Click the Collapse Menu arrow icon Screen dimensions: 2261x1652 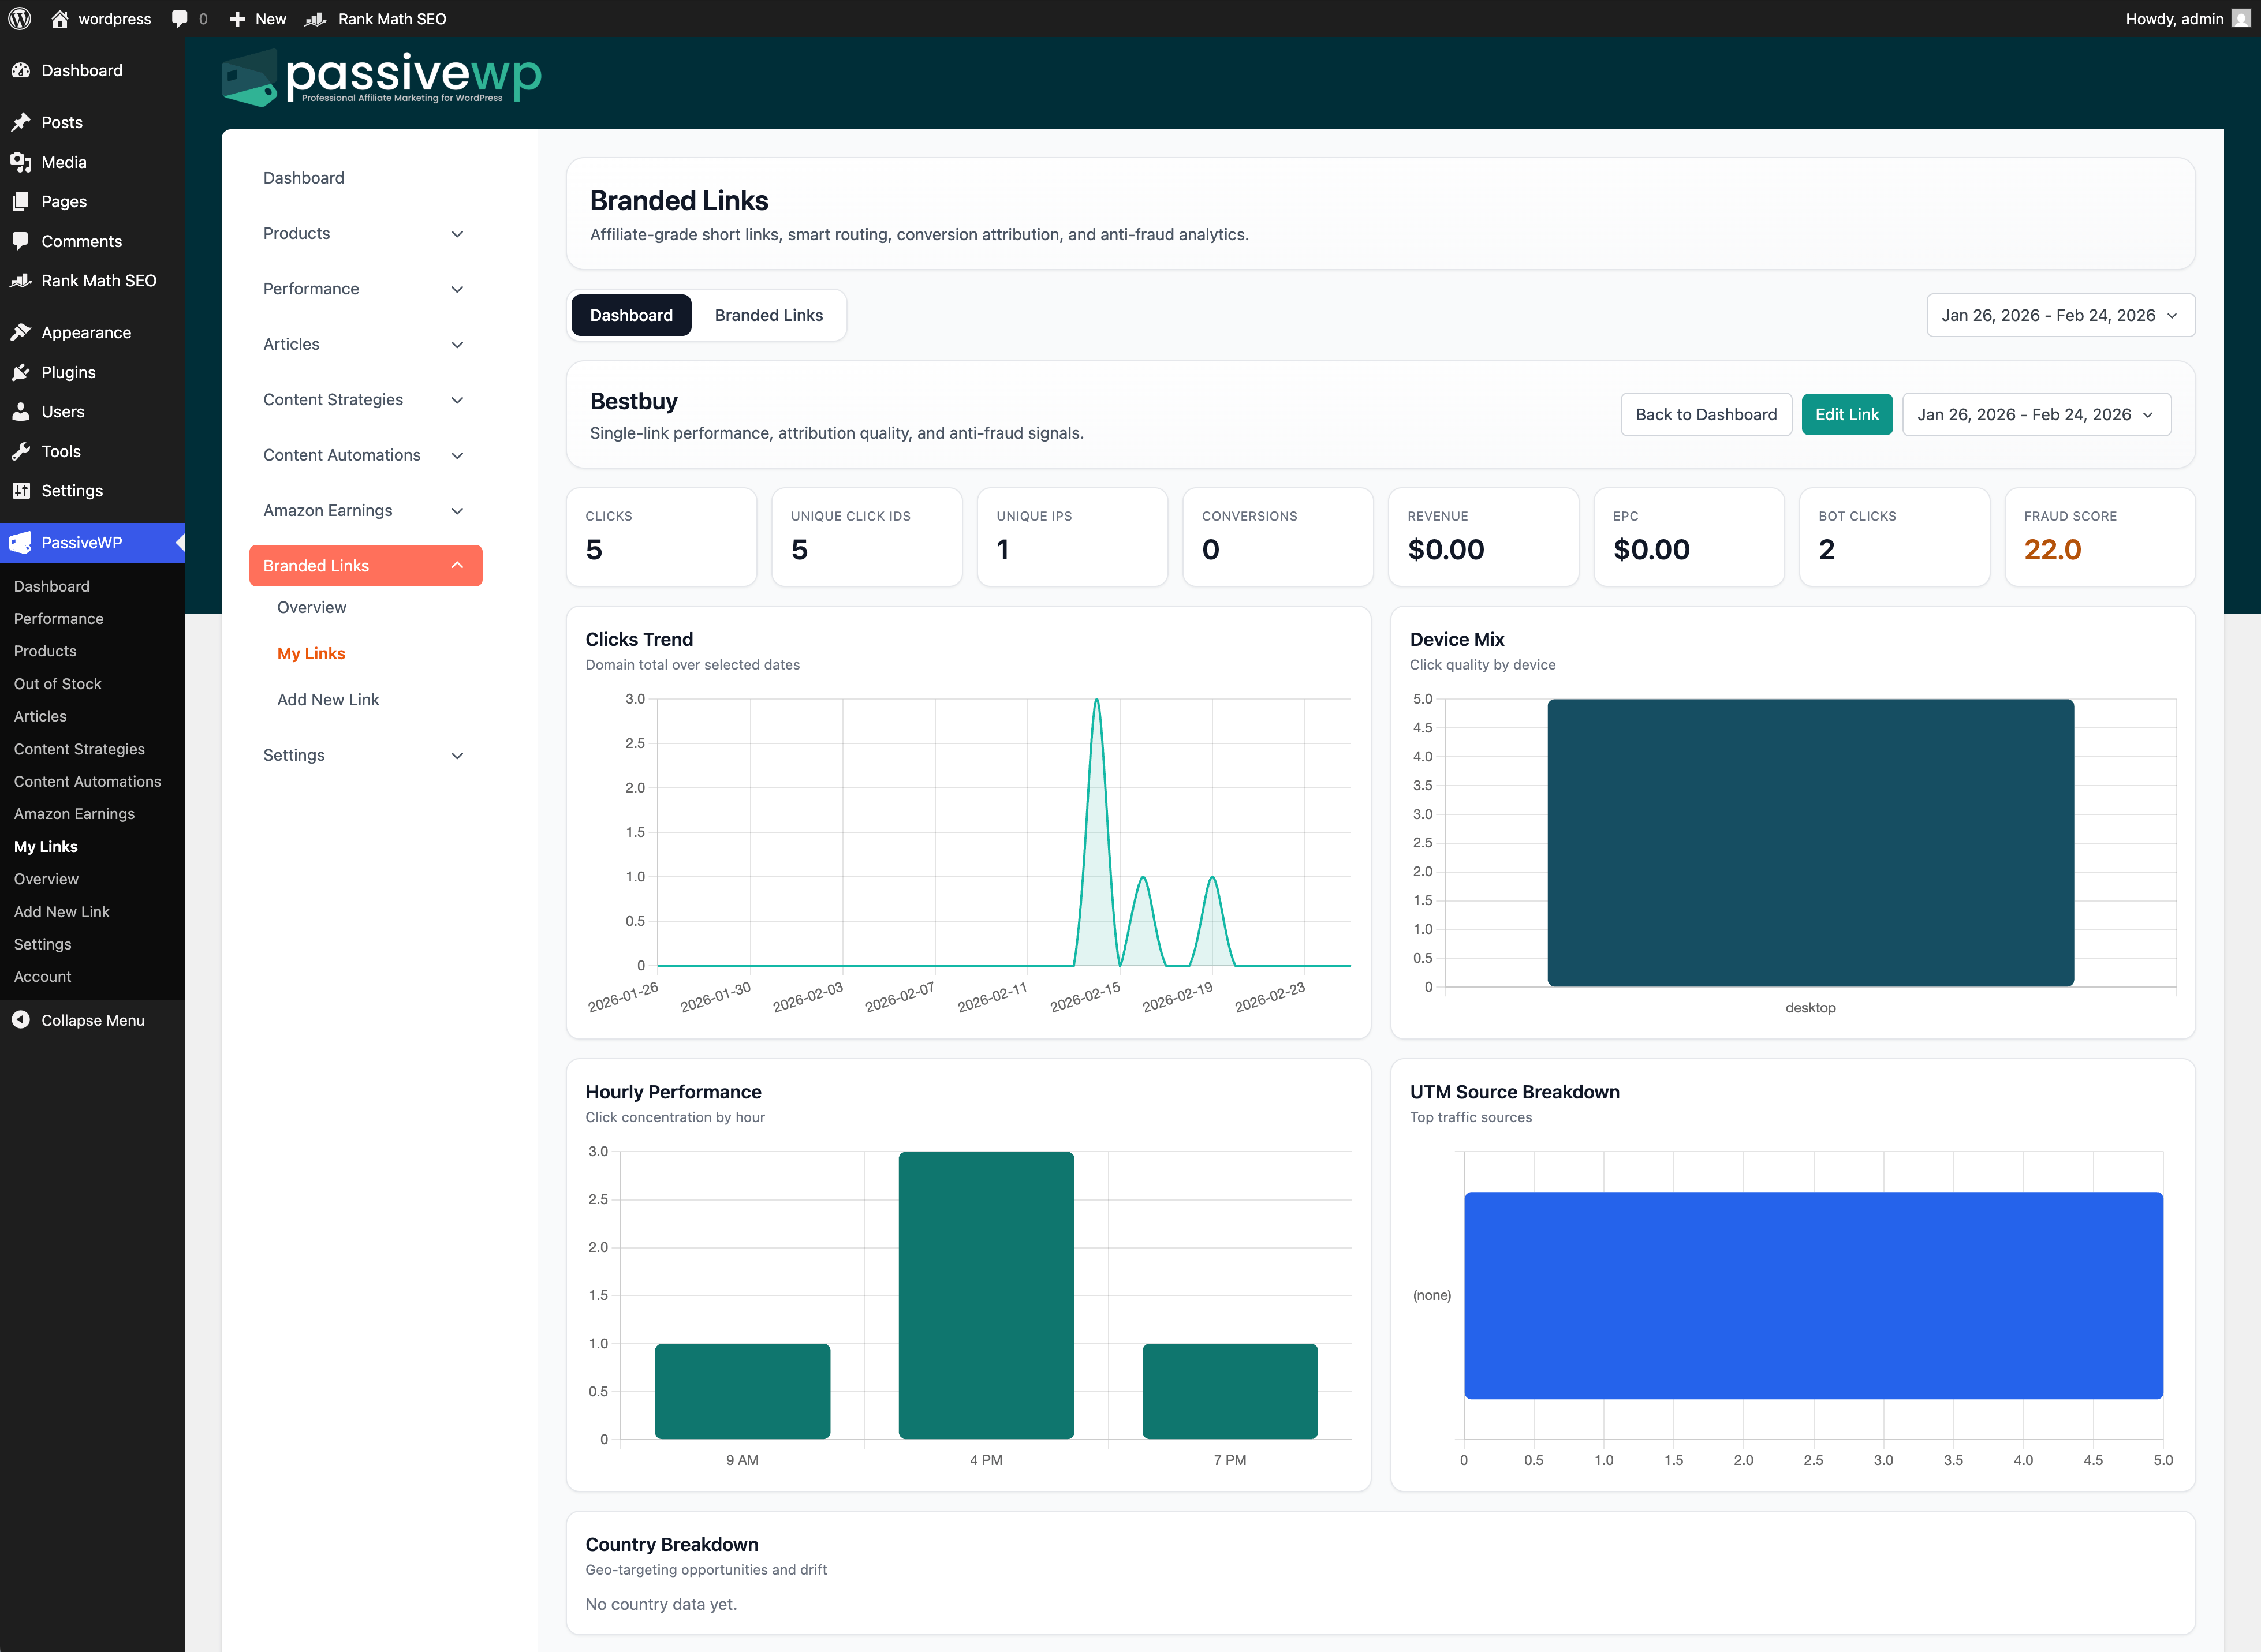pyautogui.click(x=21, y=1020)
